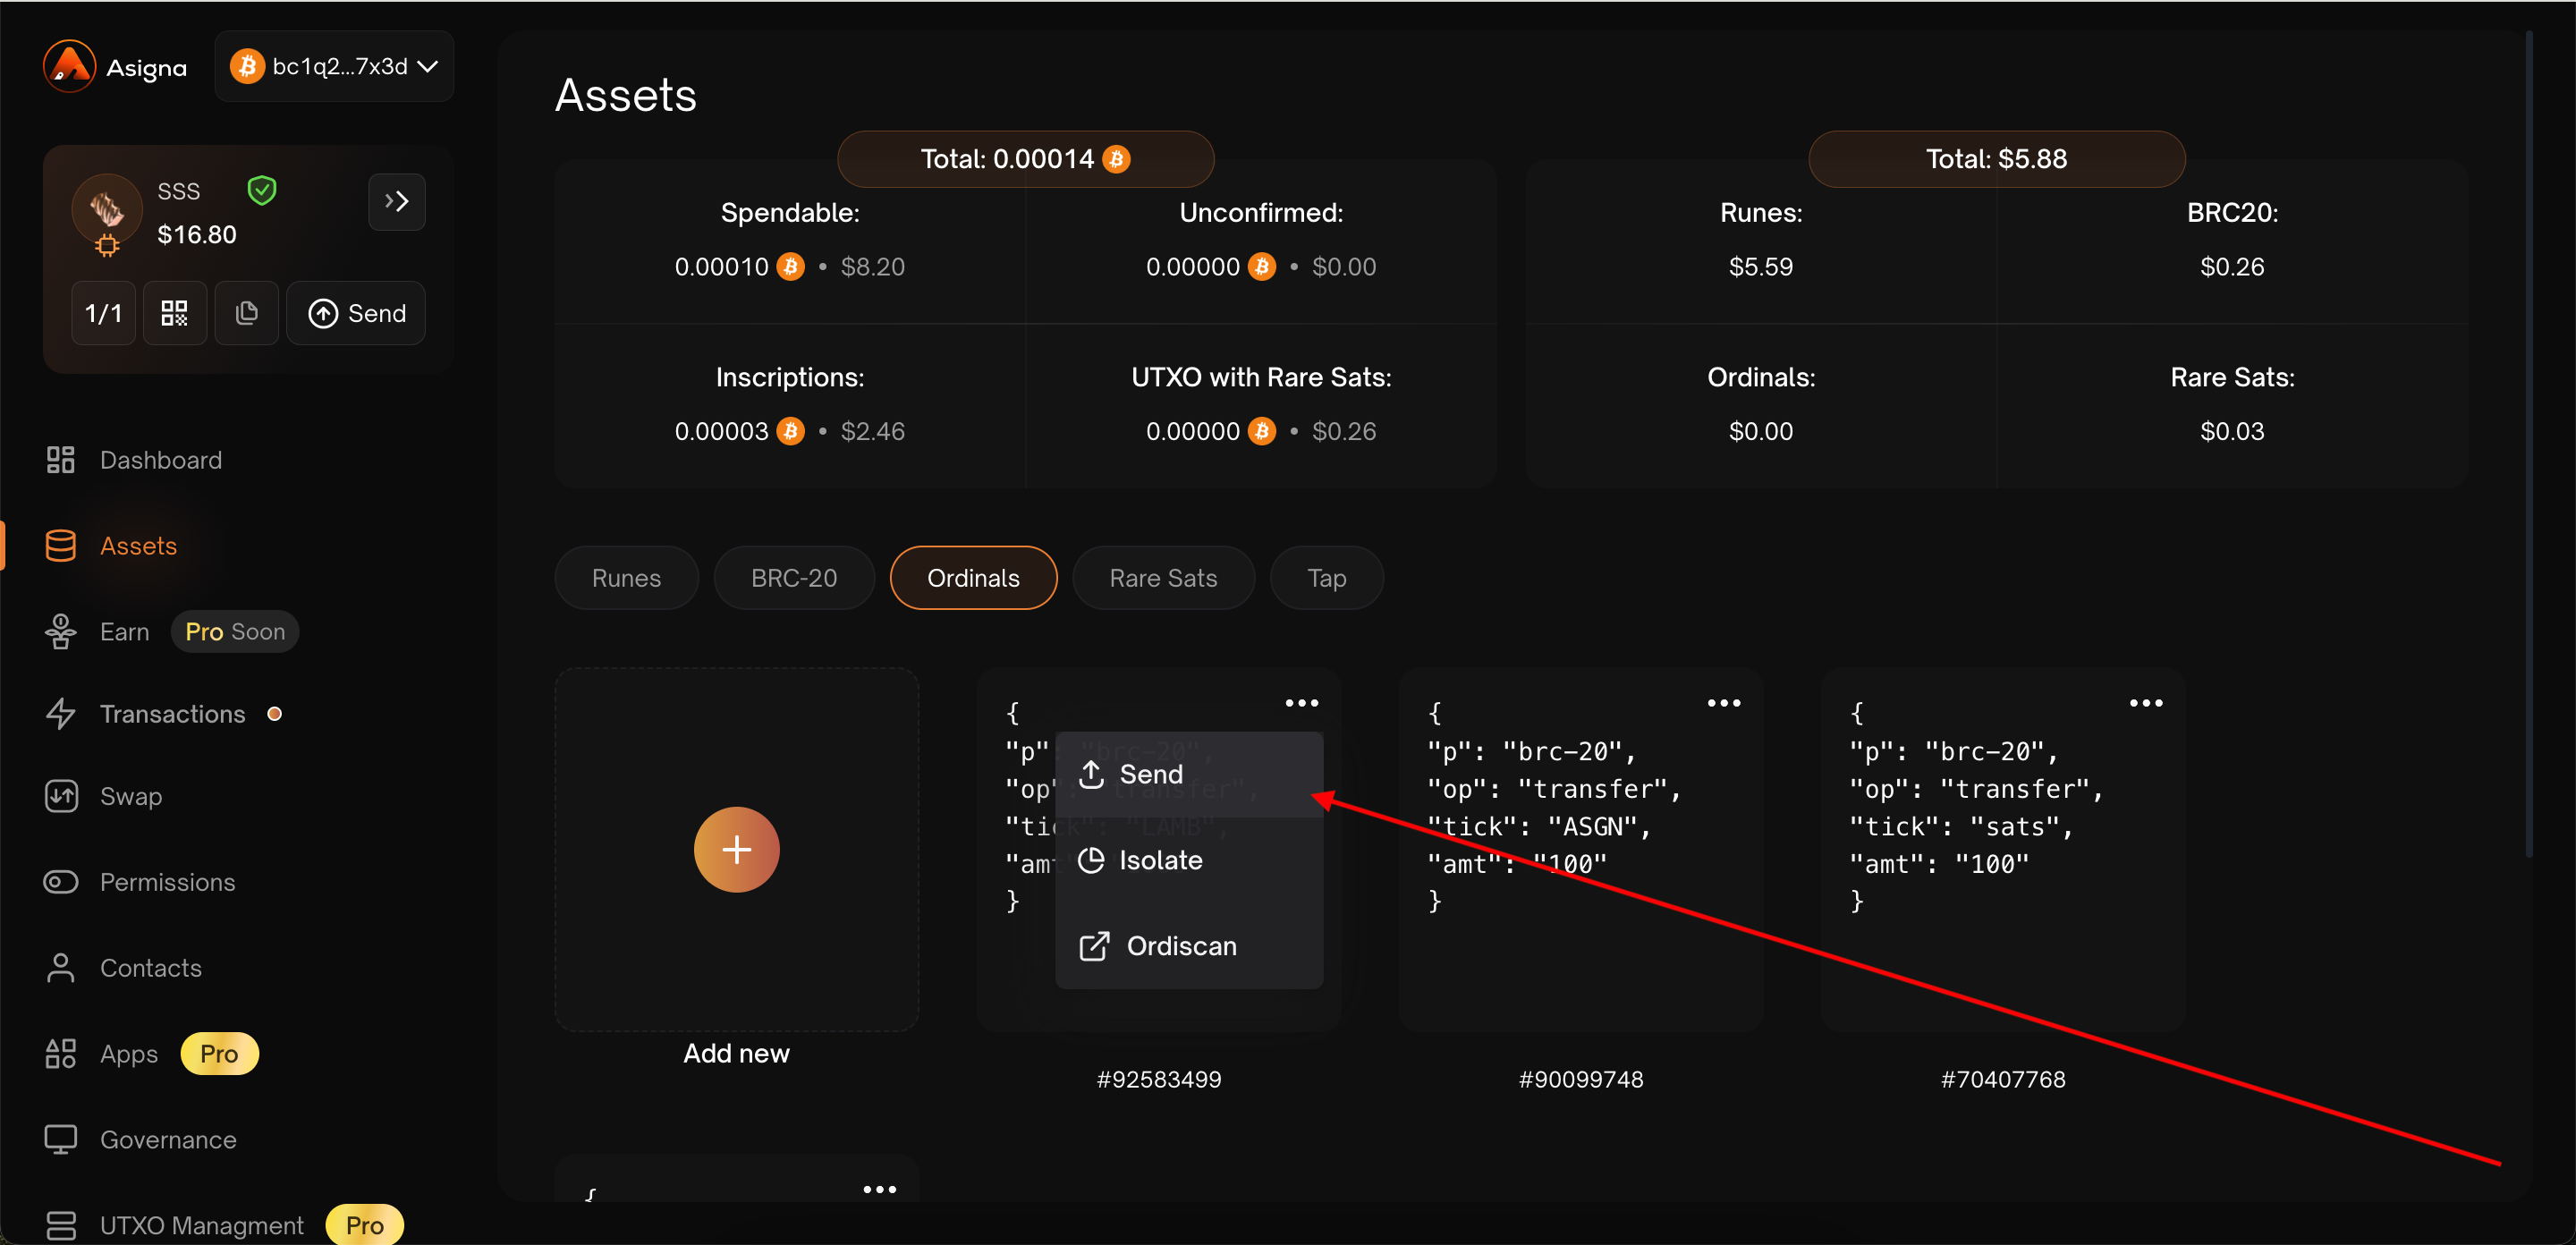Open three-dot menu on ASGN inscription
This screenshot has height=1245, width=2576.
coord(1723,703)
